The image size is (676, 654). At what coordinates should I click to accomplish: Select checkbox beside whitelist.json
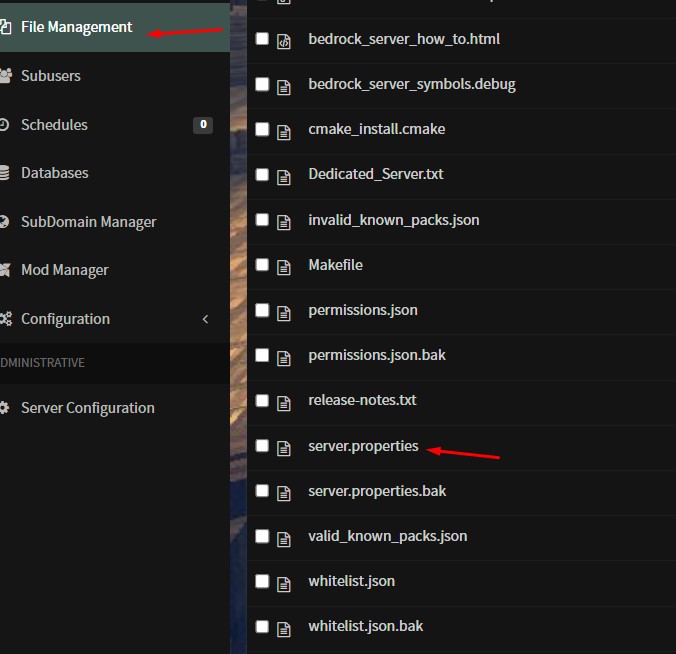pyautogui.click(x=262, y=581)
